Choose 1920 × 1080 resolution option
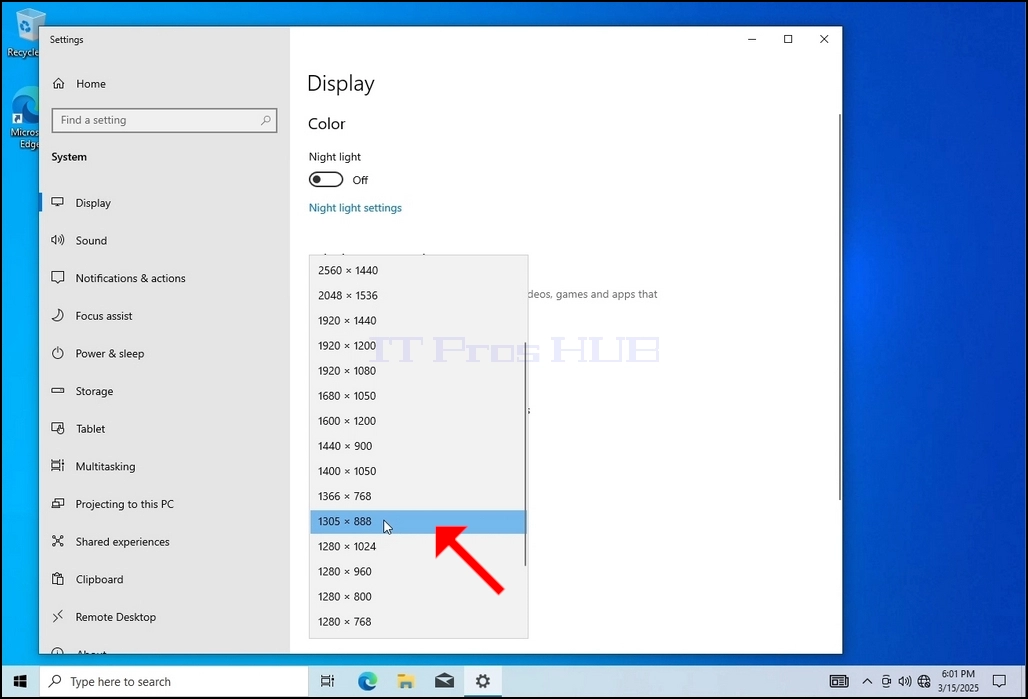 pyautogui.click(x=418, y=371)
